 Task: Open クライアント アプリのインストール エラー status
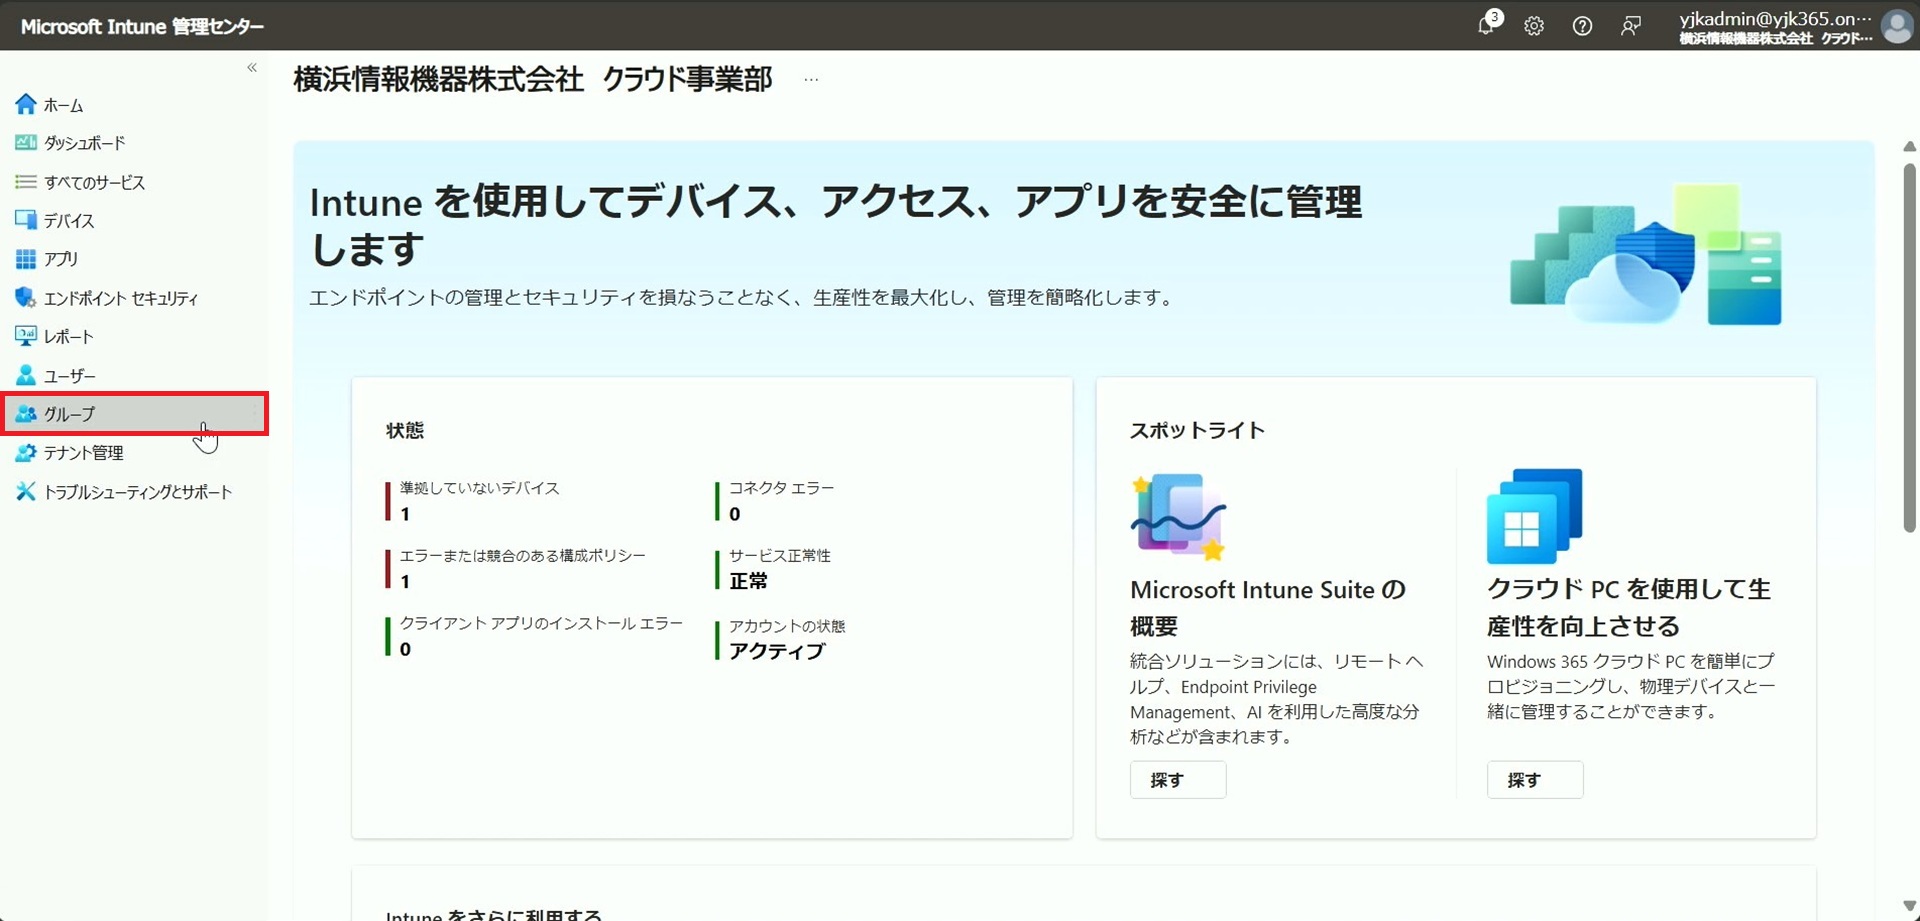point(535,636)
